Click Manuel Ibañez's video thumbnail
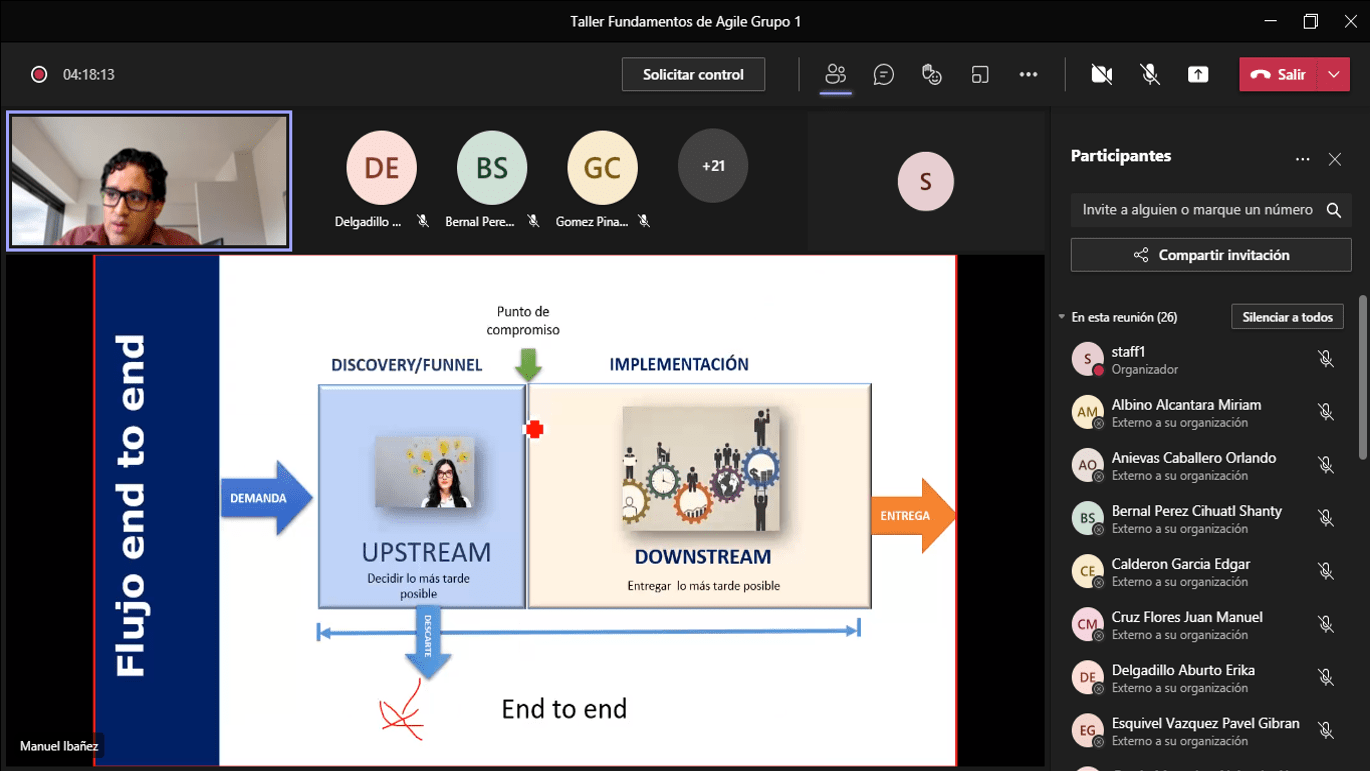 click(x=149, y=181)
